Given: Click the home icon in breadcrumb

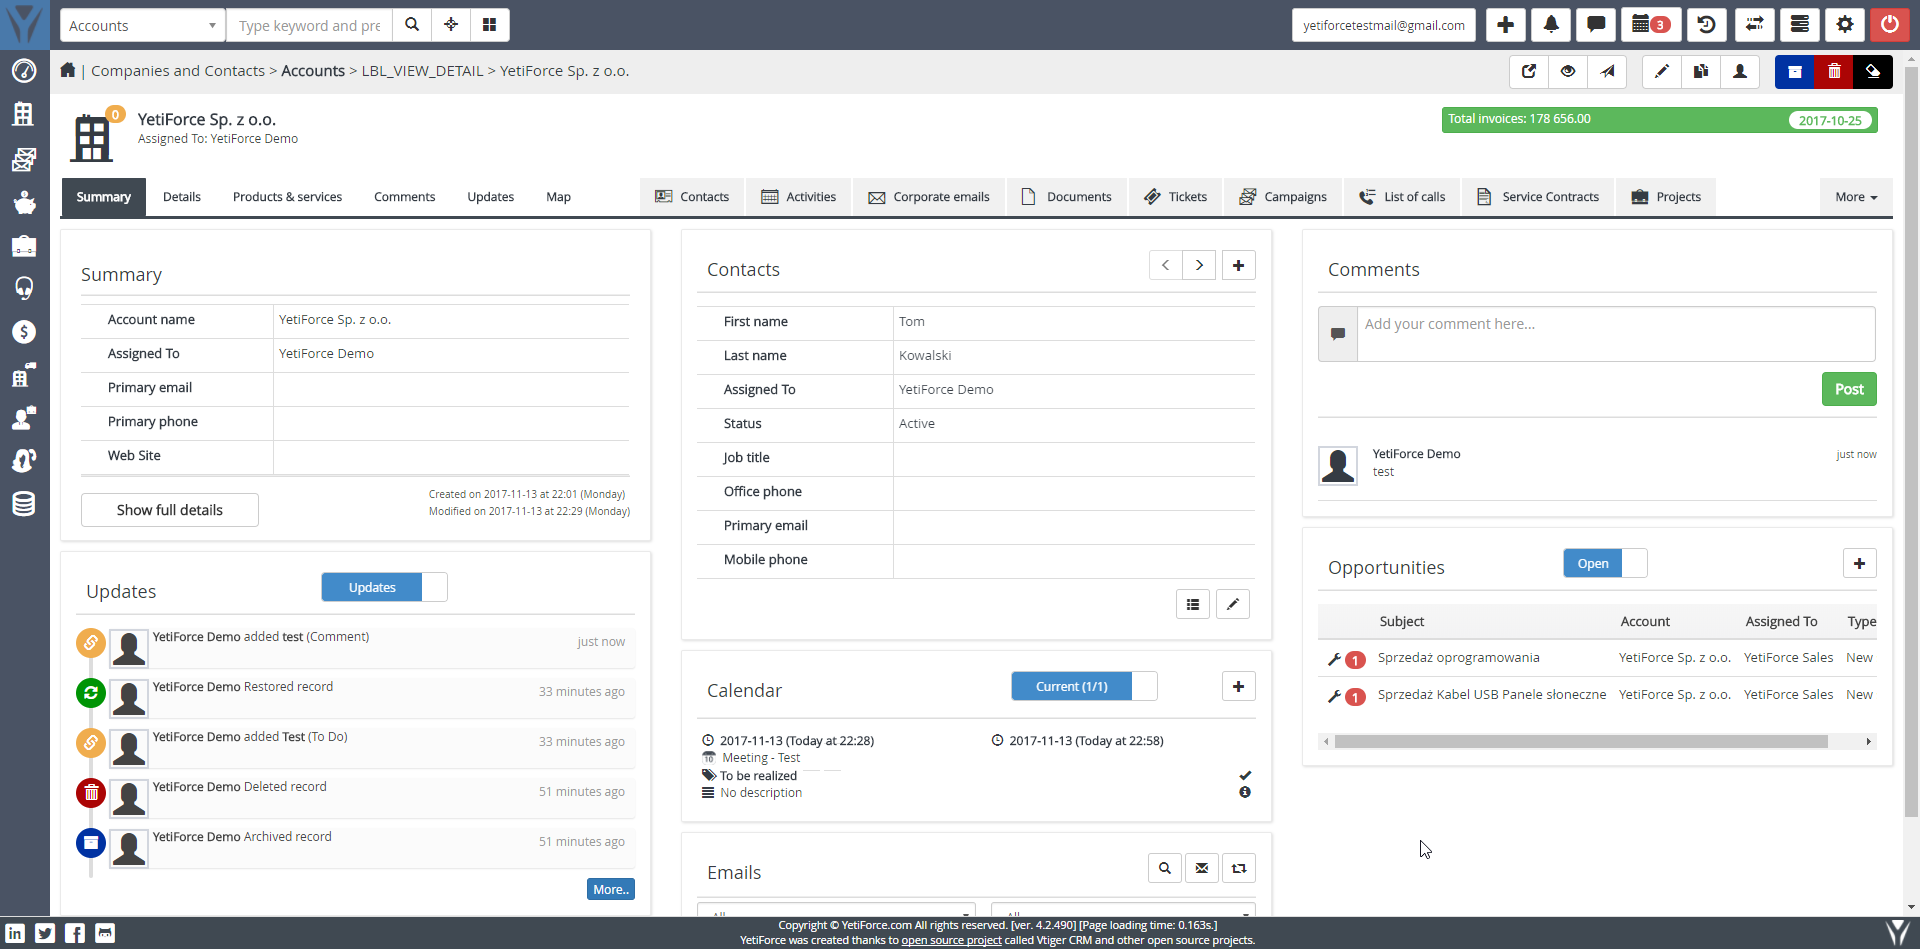Looking at the screenshot, I should (x=68, y=70).
